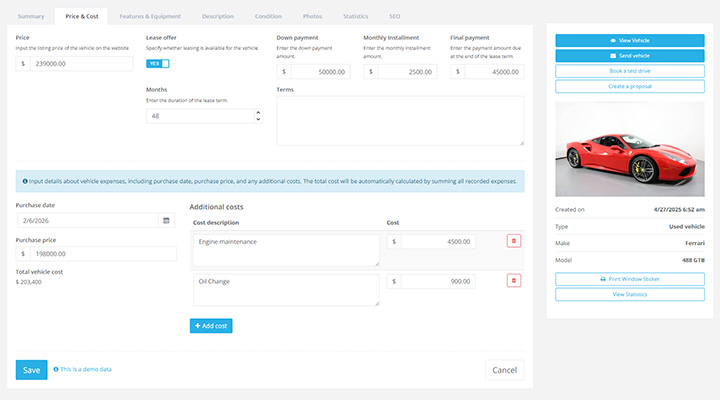Click the Total vehicle cost $ 203,400 value

coord(28,282)
